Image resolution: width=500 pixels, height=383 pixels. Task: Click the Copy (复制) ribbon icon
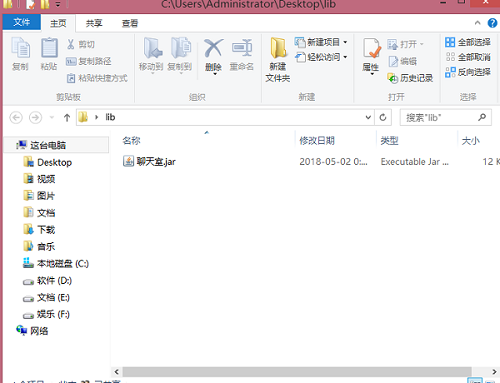20,48
